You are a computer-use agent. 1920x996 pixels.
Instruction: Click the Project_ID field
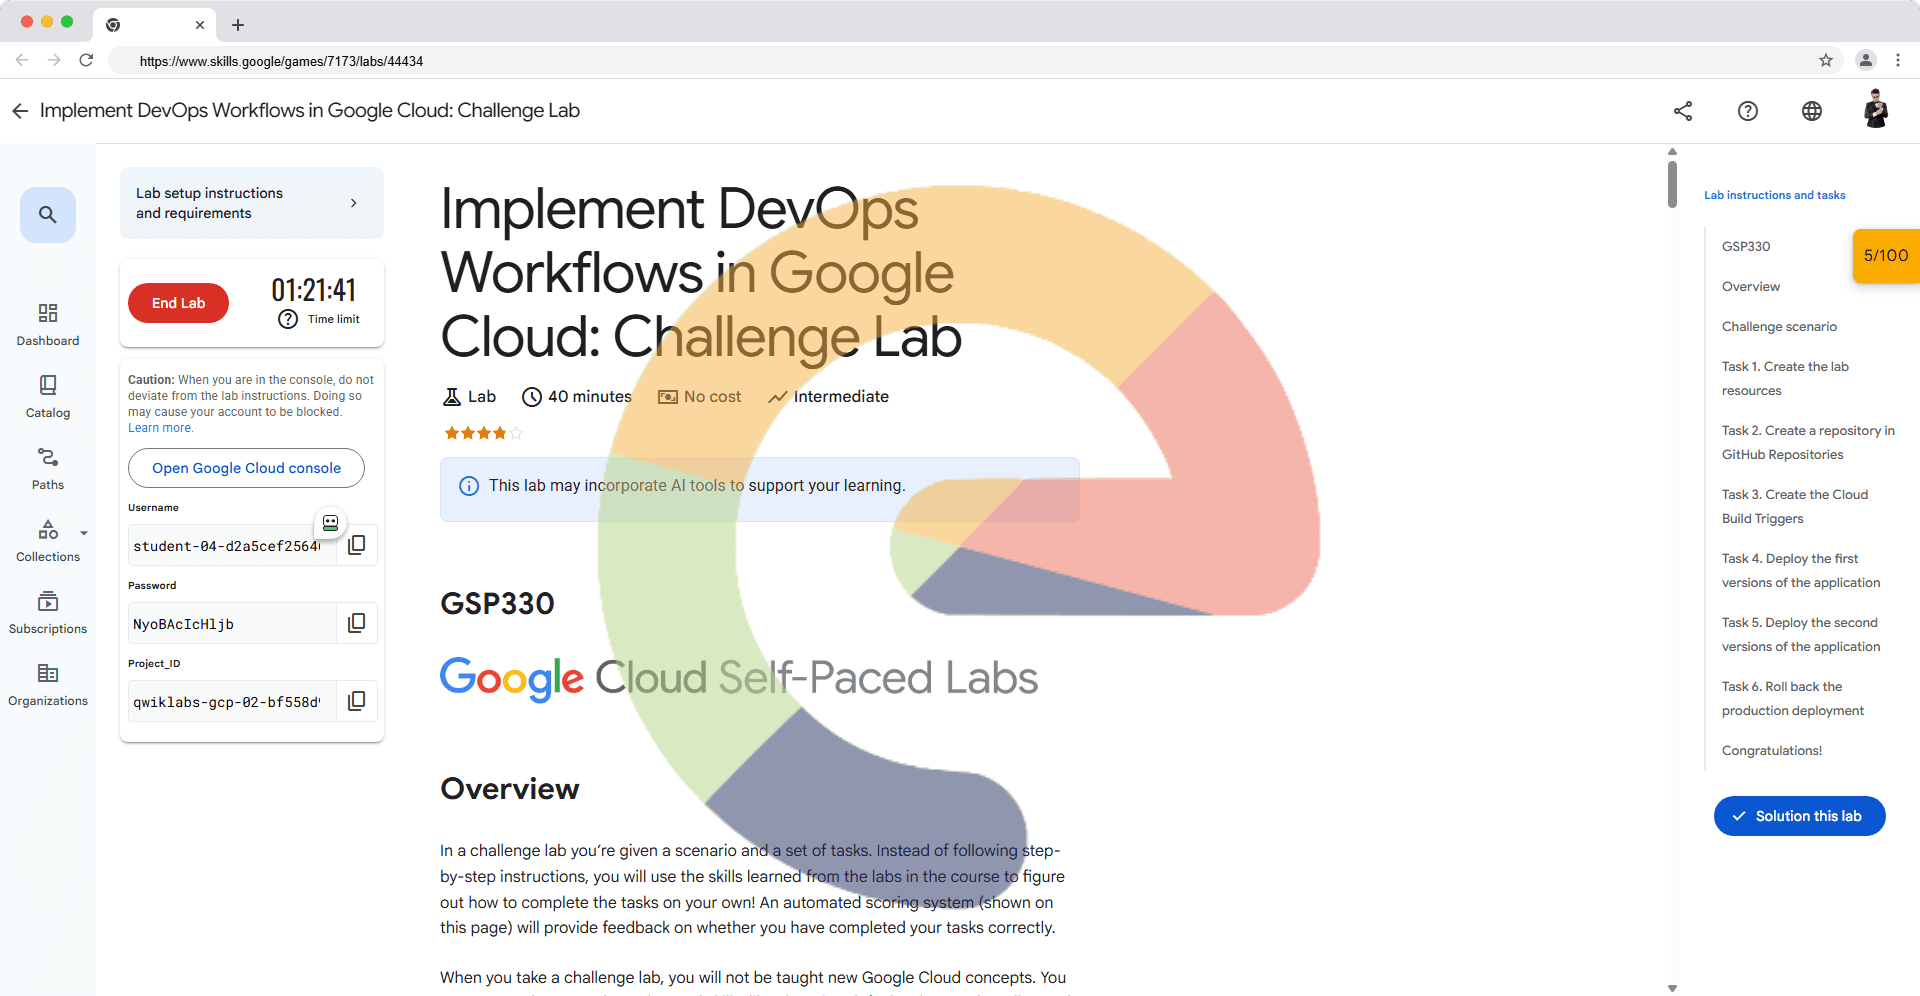(x=232, y=702)
